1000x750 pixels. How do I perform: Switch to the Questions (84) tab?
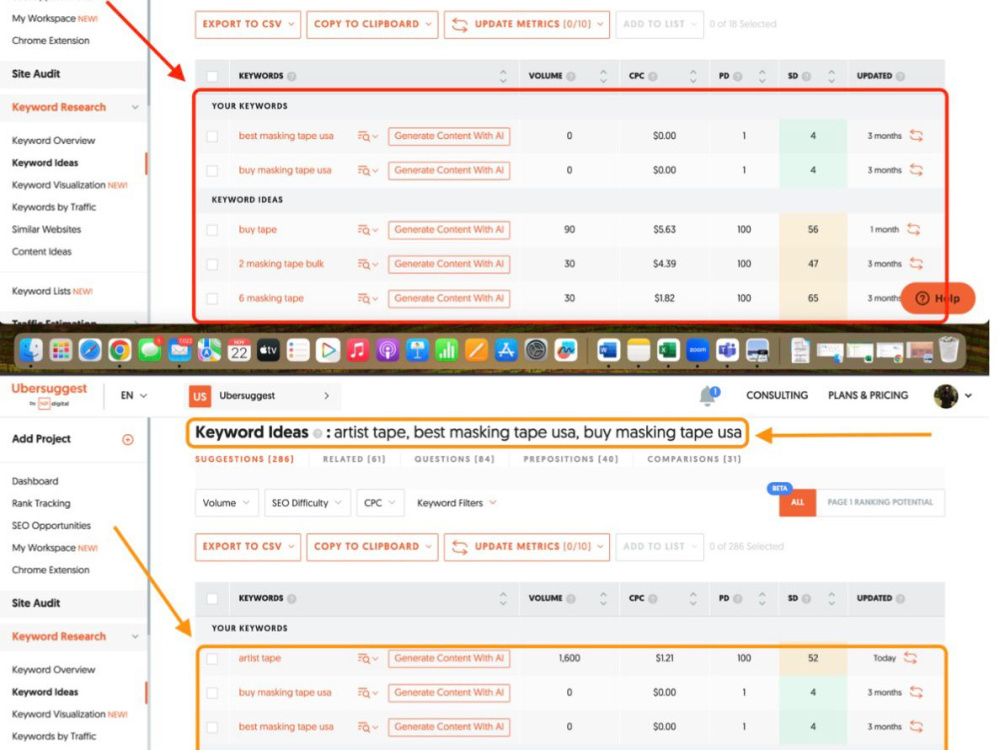coord(454,459)
